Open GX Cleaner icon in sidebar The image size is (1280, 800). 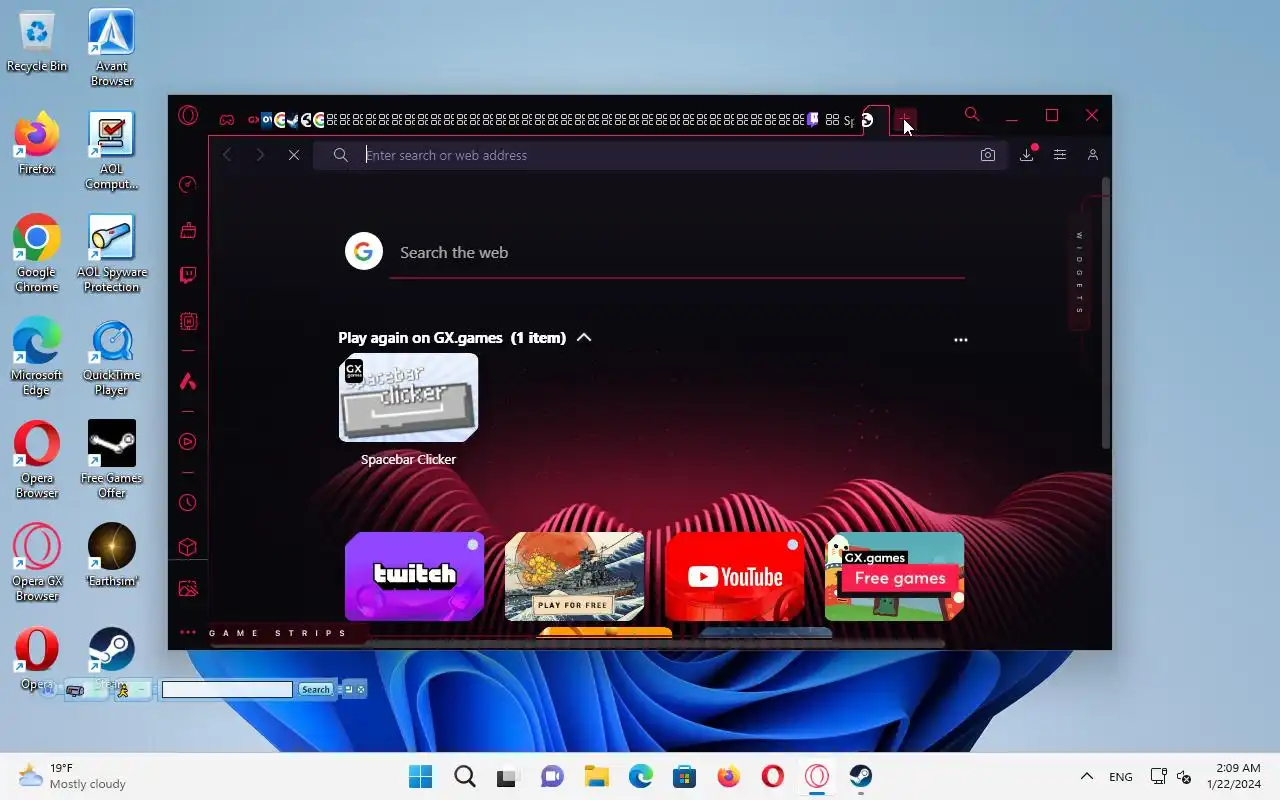pyautogui.click(x=188, y=230)
